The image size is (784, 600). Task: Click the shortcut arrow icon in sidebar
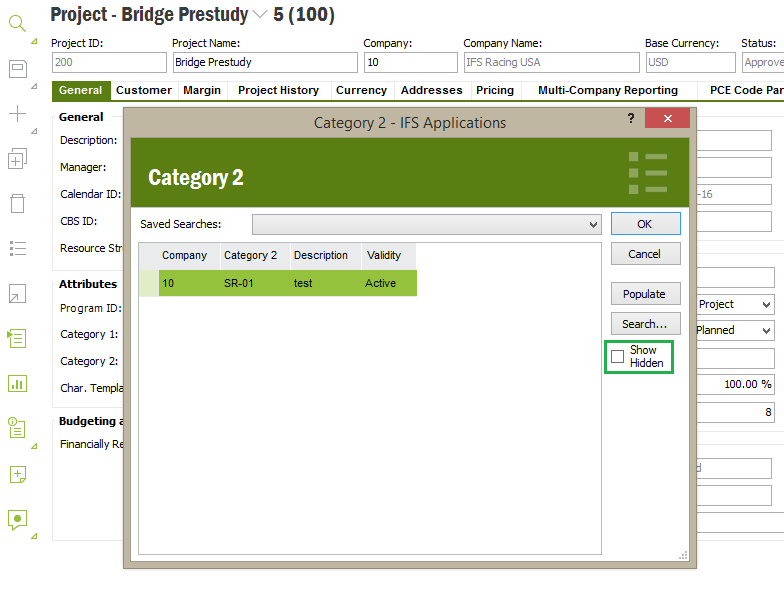pyautogui.click(x=18, y=294)
